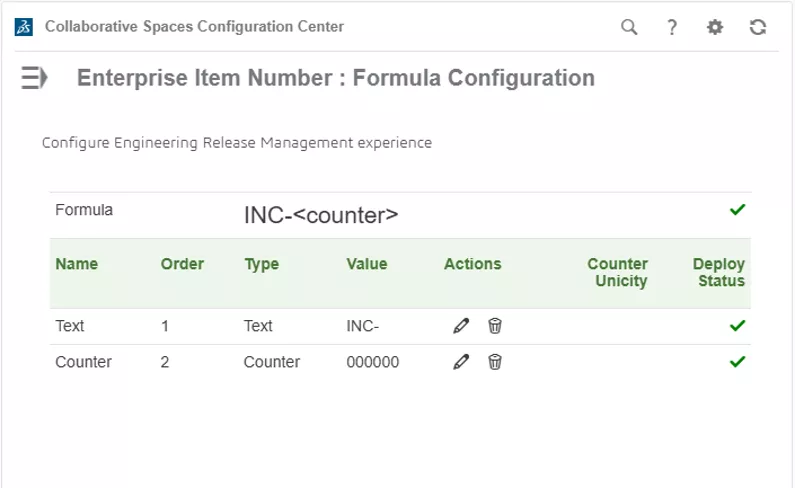Viewport: 795px width, 488px height.
Task: Delete the Counter row with trash icon
Action: tap(495, 362)
